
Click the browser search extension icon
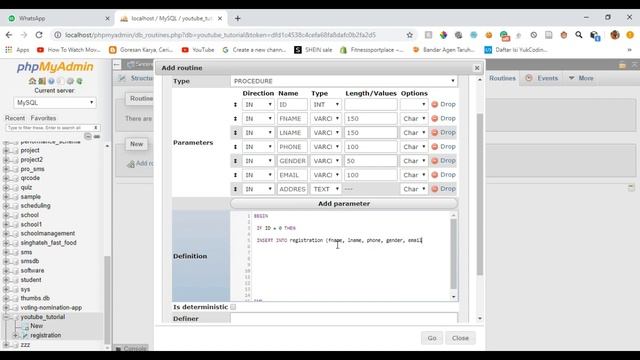[579, 35]
